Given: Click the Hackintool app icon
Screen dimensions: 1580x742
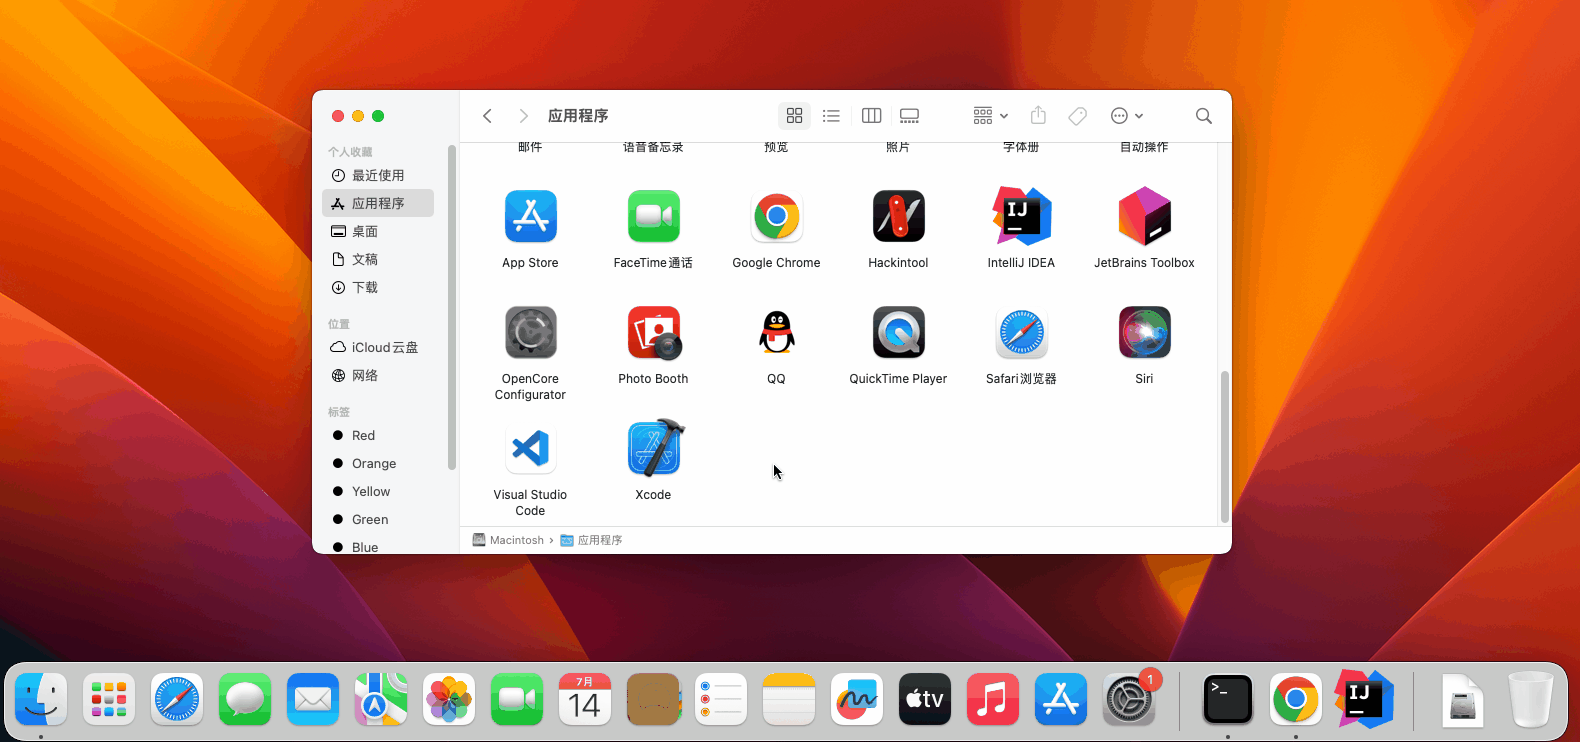Looking at the screenshot, I should pyautogui.click(x=898, y=217).
